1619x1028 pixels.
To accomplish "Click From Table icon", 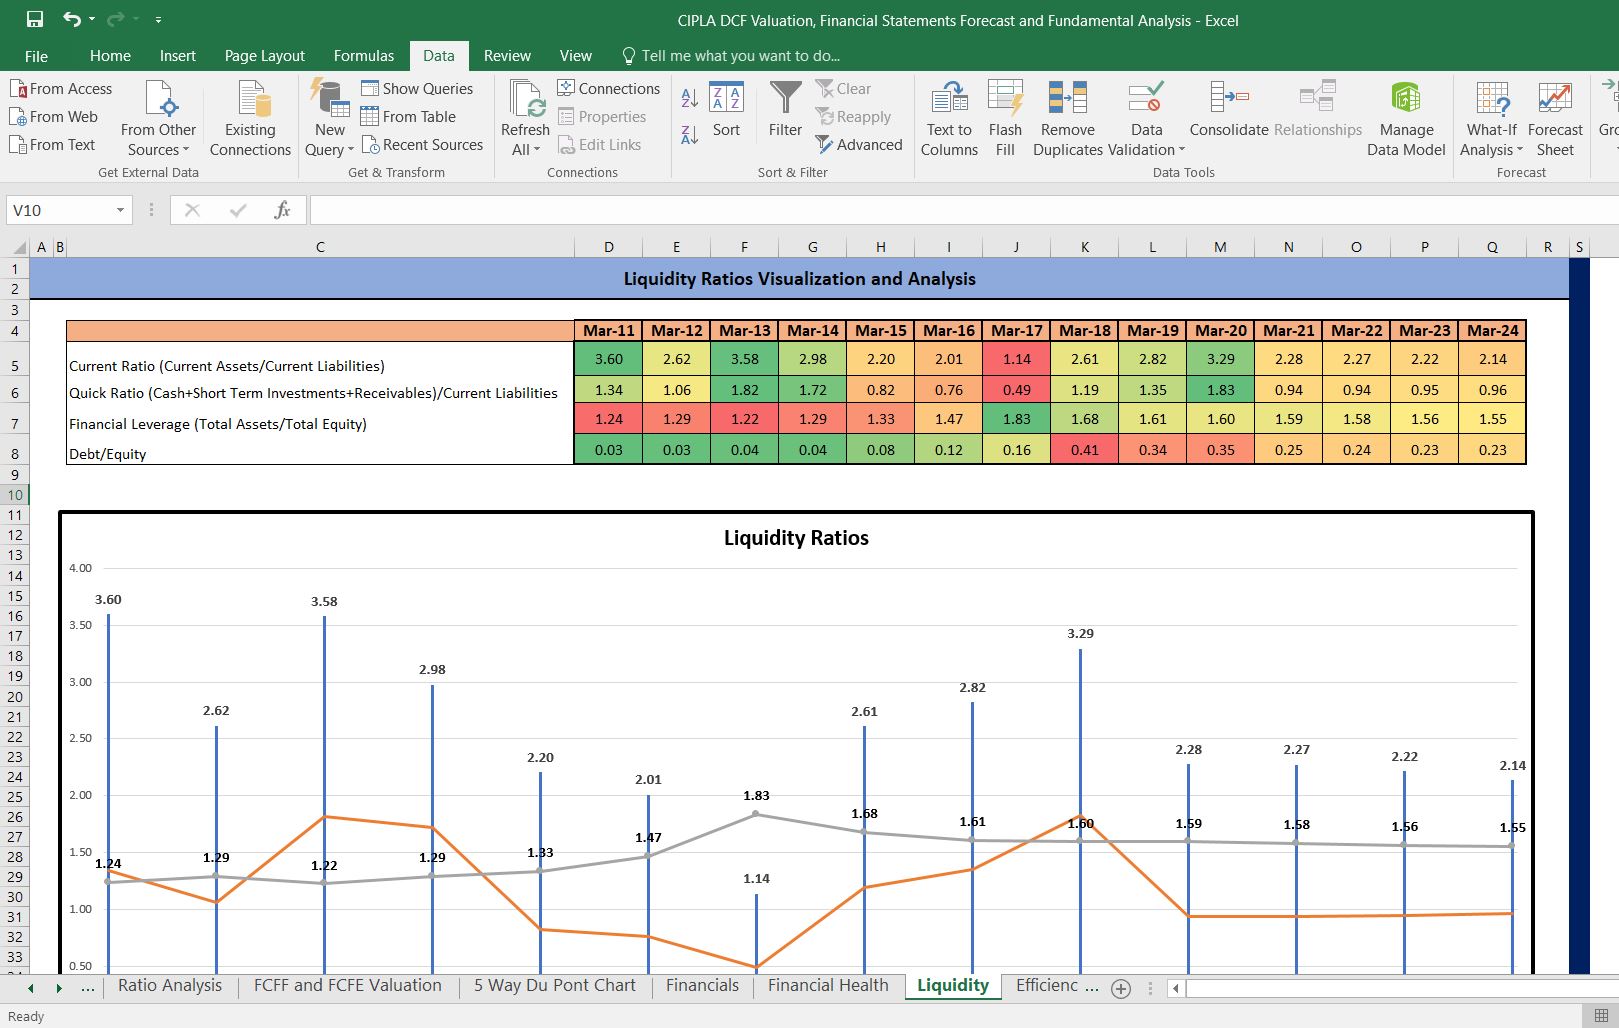I will [370, 116].
